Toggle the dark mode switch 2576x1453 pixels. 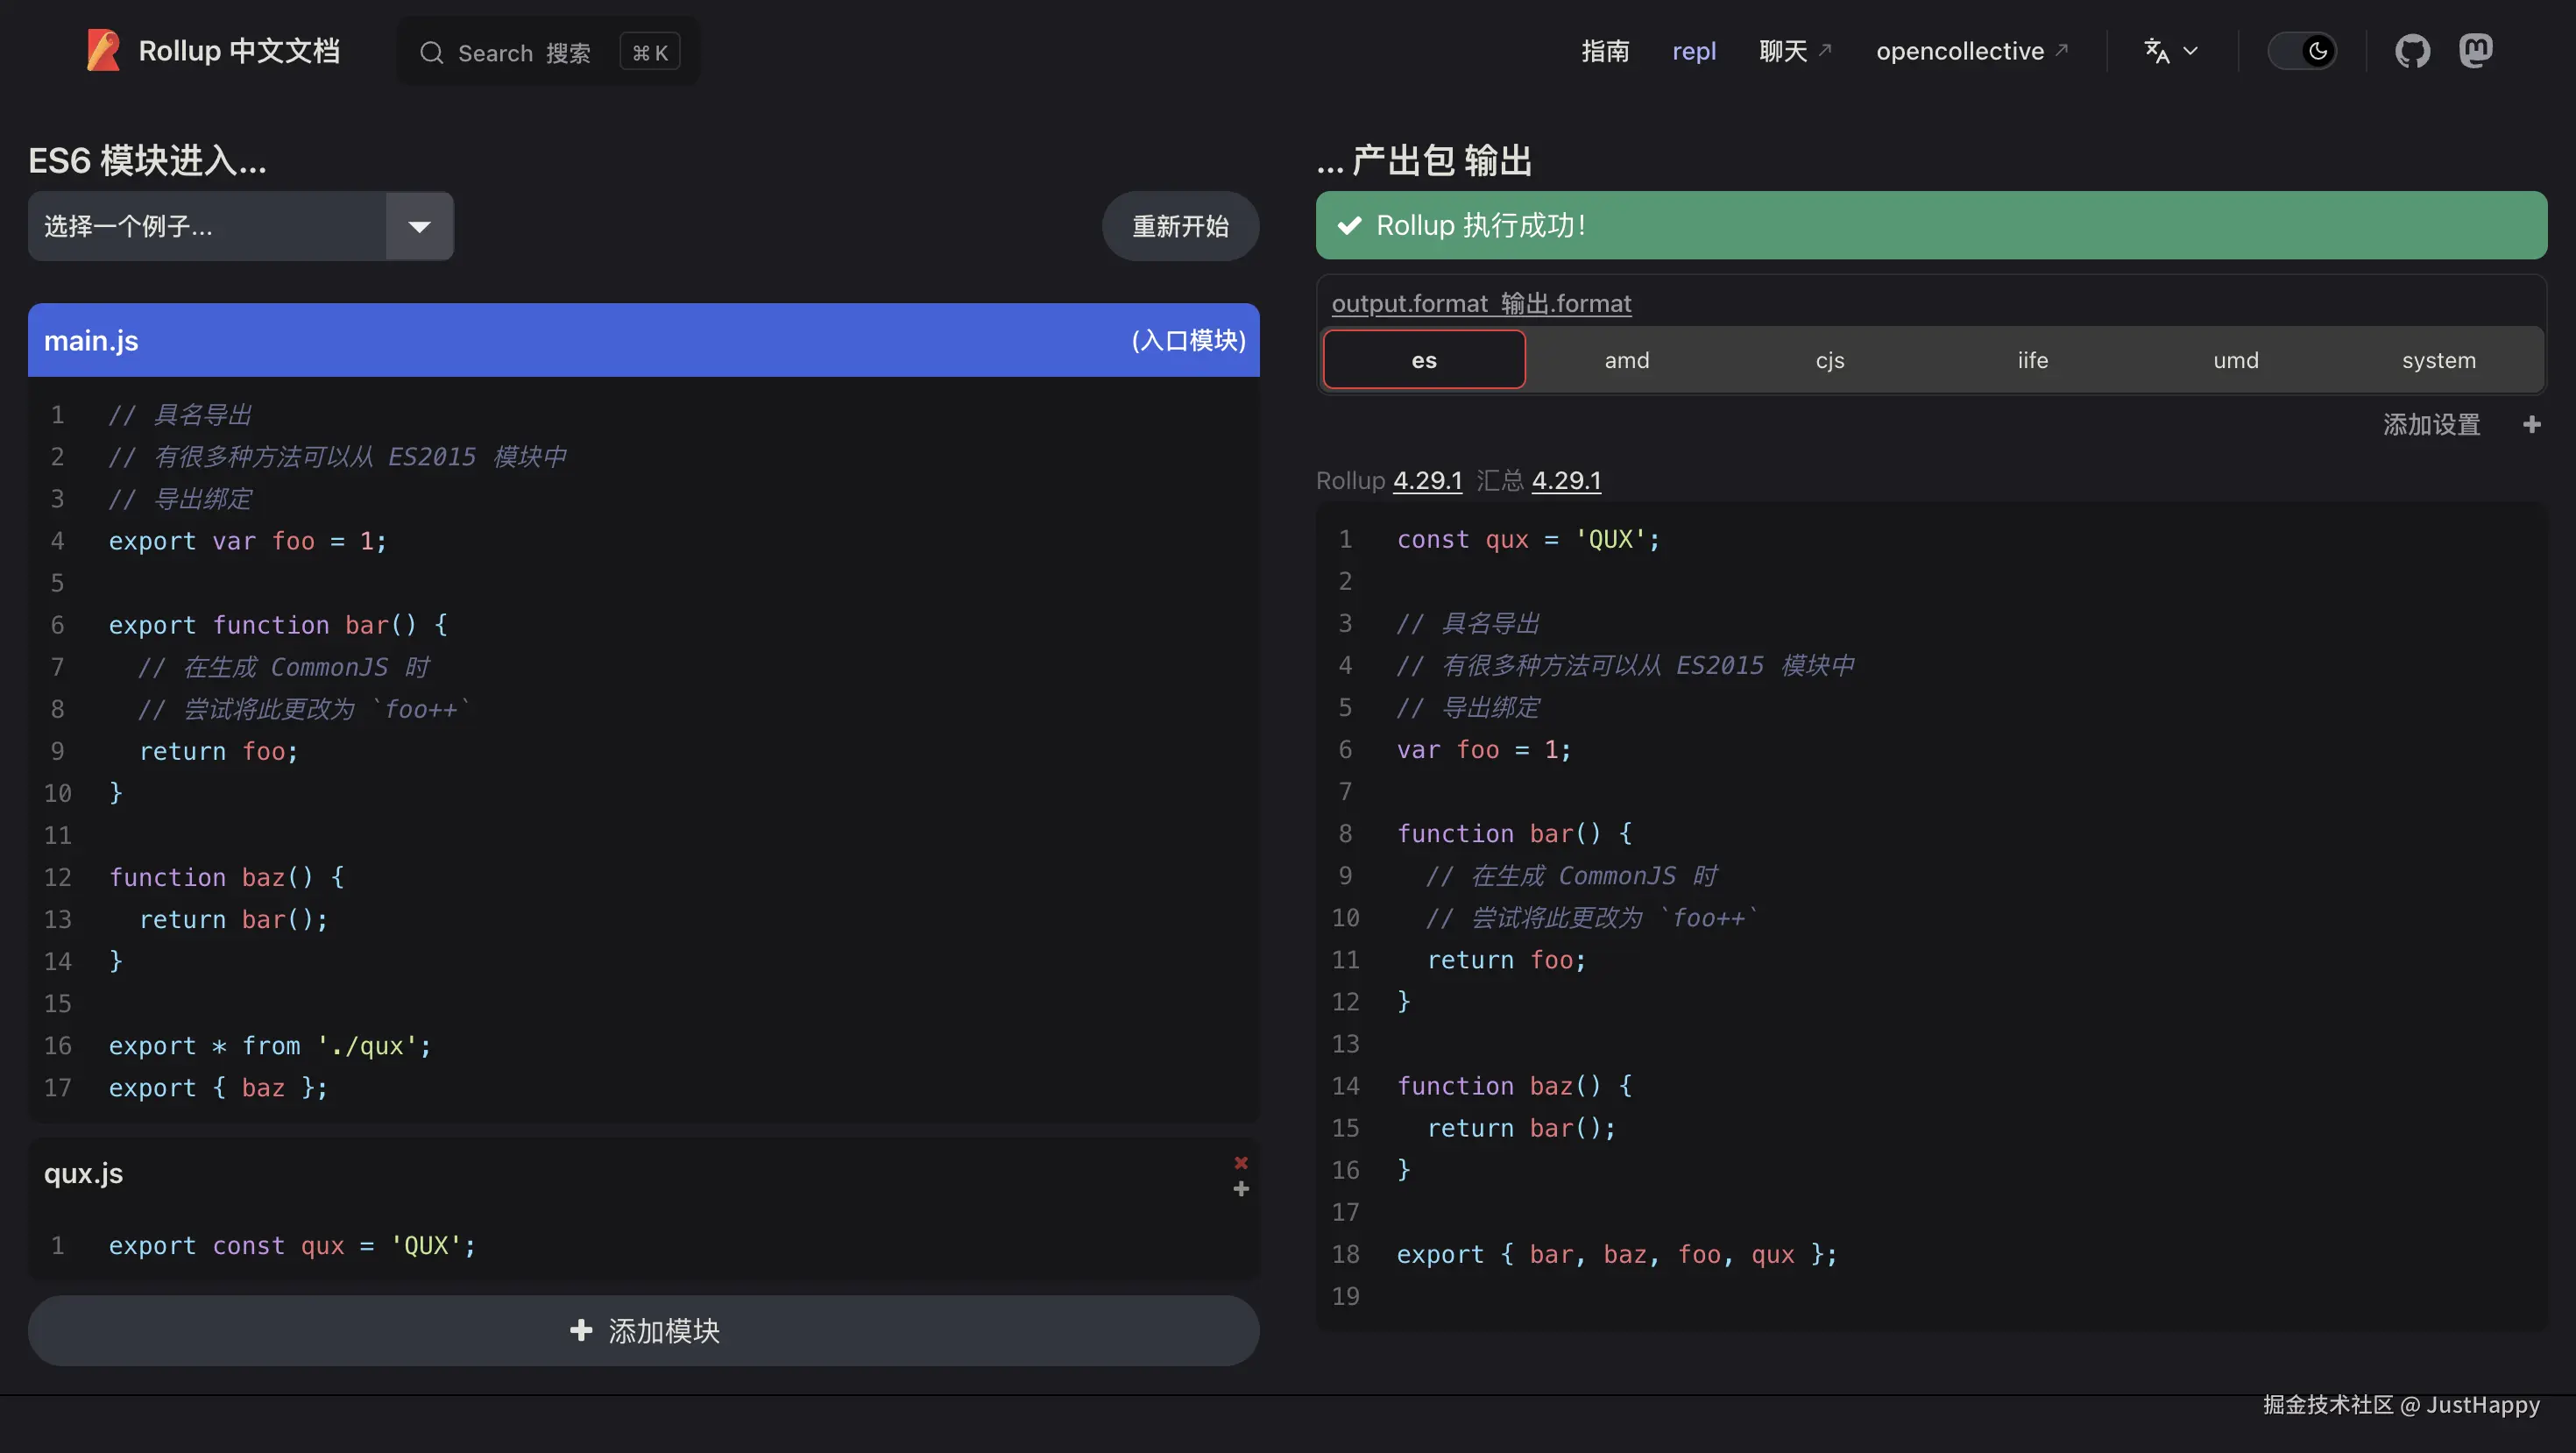tap(2301, 51)
